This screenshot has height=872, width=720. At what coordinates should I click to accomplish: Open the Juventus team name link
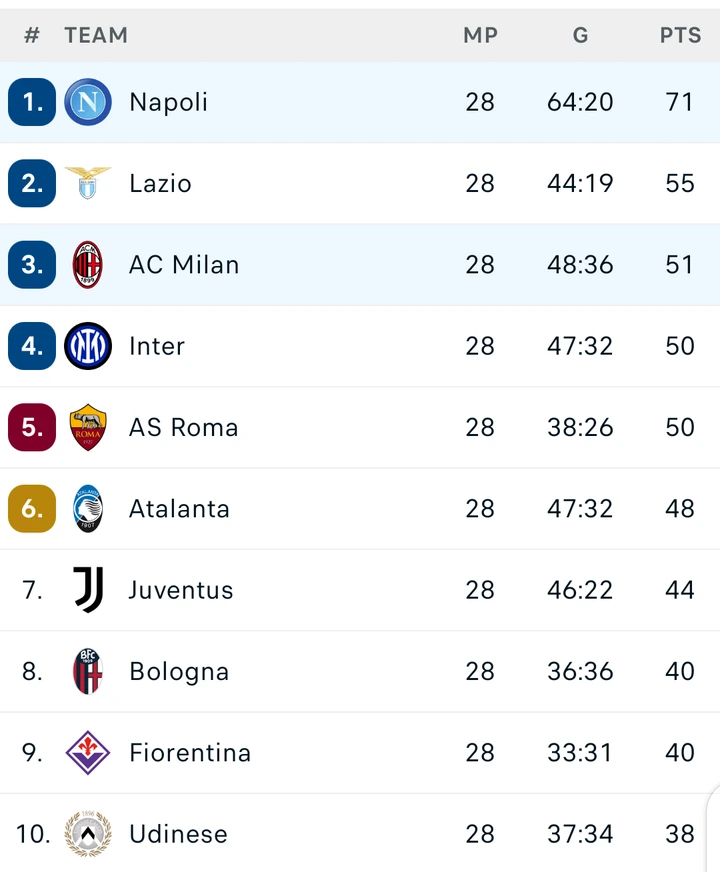pyautogui.click(x=181, y=590)
